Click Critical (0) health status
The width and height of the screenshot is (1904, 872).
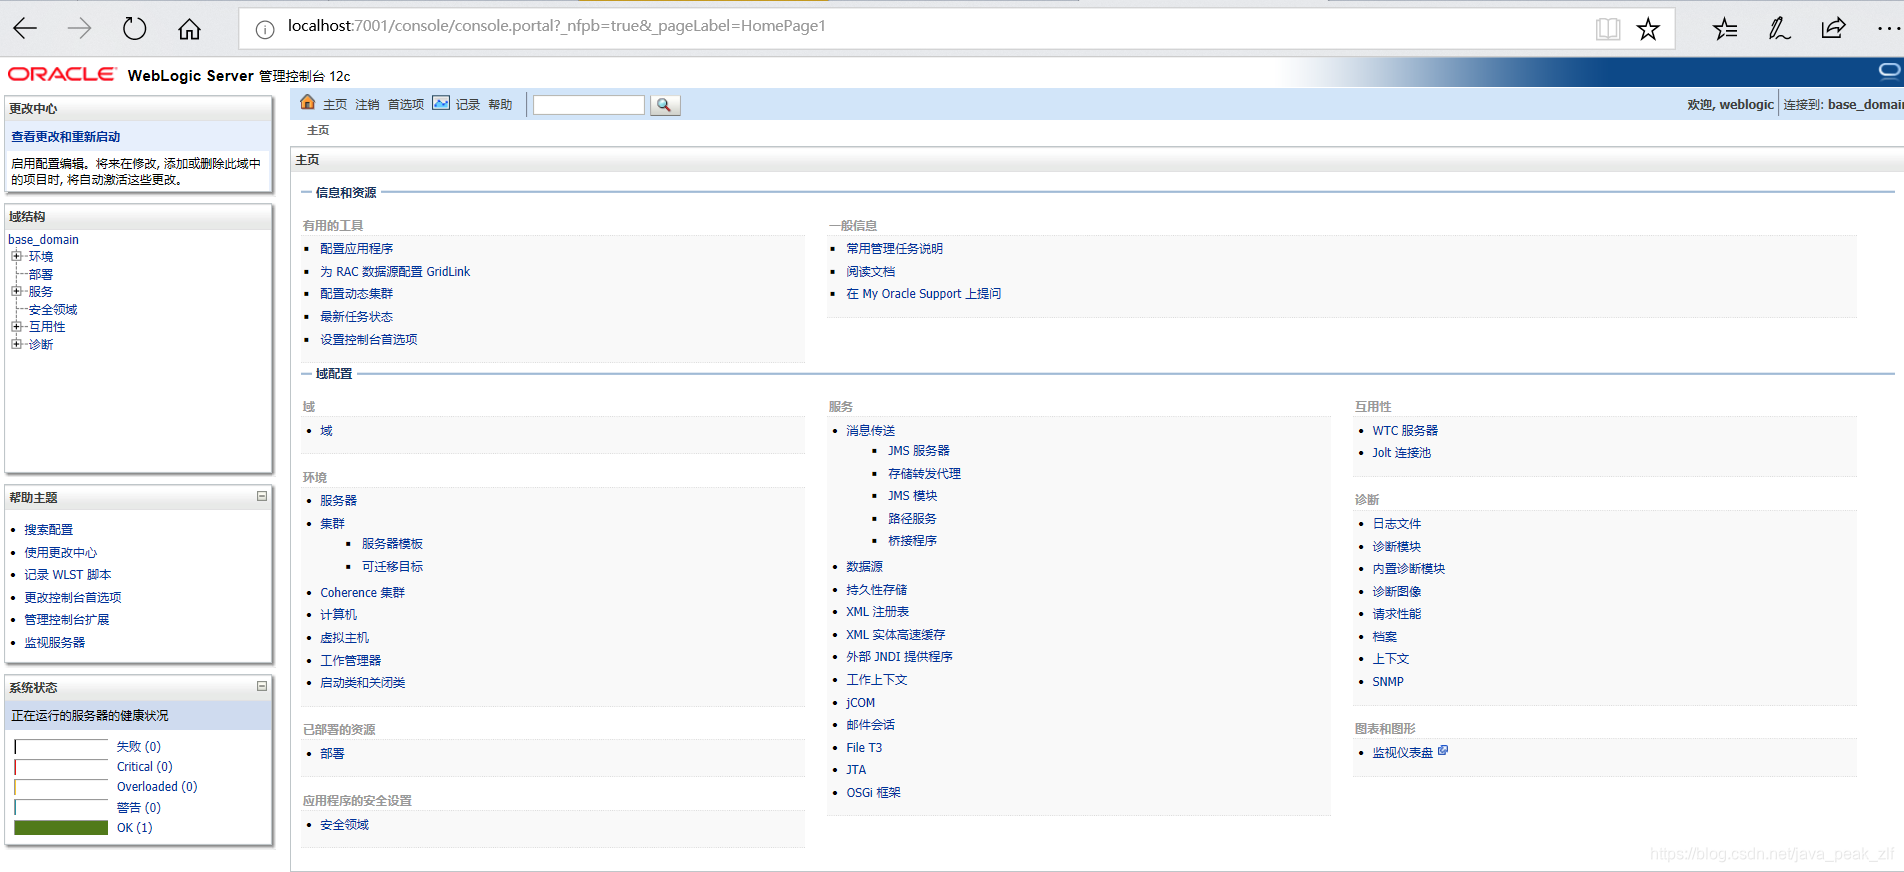pyautogui.click(x=145, y=766)
